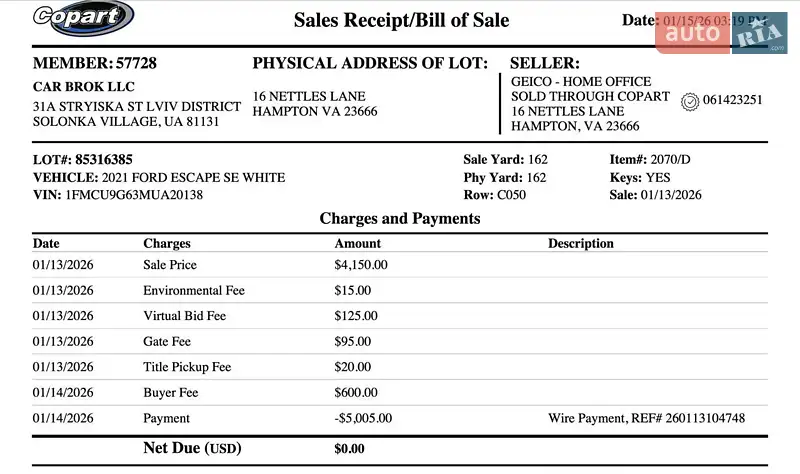
Task: Click the Sale Price amount $4,150.00
Action: 360,265
